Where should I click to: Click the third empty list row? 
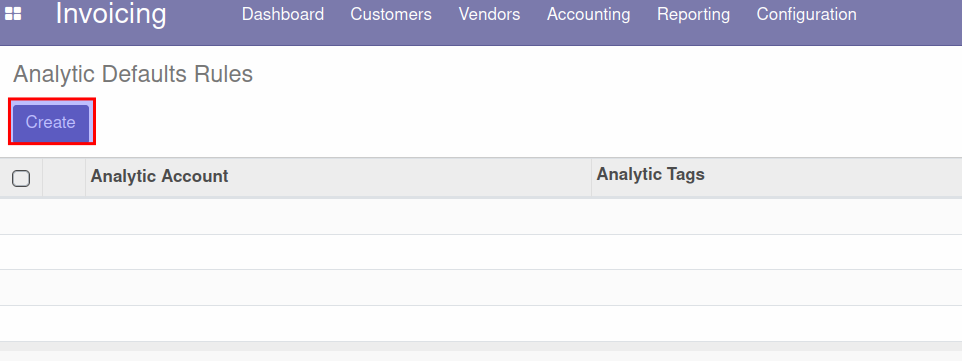click(481, 287)
